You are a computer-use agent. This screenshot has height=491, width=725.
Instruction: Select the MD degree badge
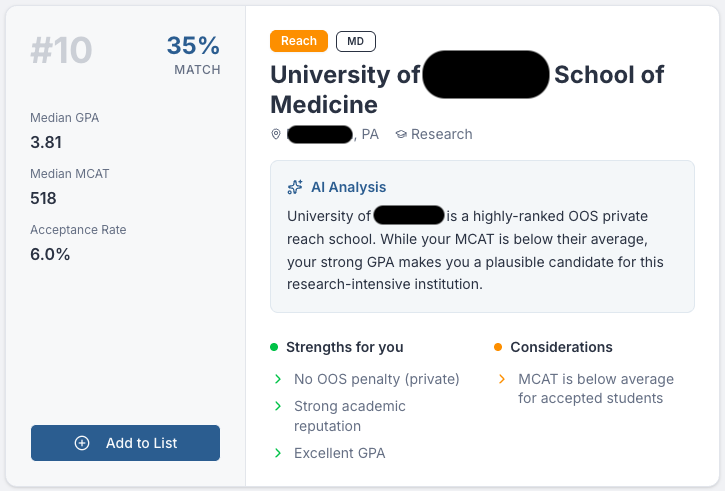pyautogui.click(x=356, y=41)
